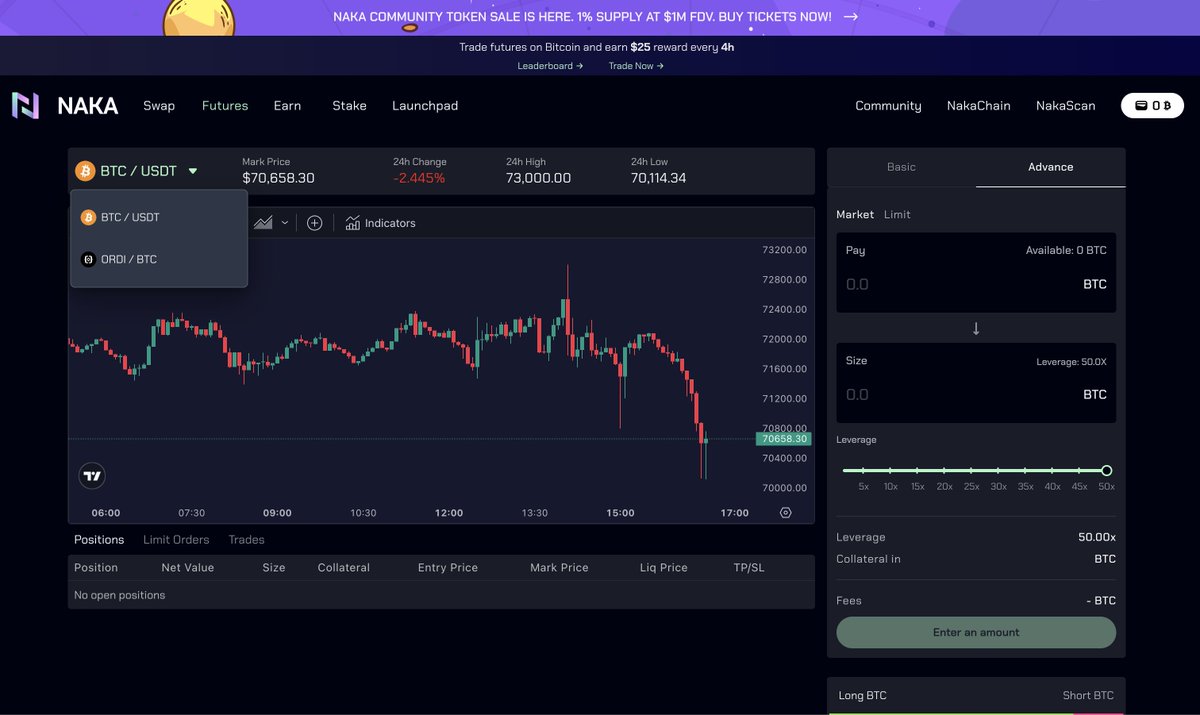
Task: Click the 24h Low value 70,114.34
Action: 658,178
